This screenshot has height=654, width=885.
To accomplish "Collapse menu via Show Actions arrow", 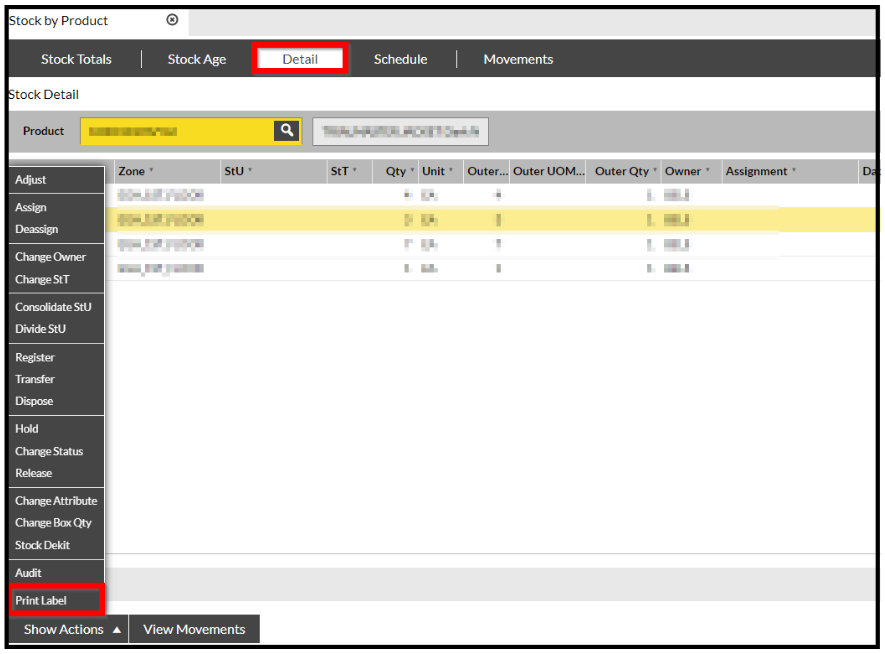I will point(117,630).
